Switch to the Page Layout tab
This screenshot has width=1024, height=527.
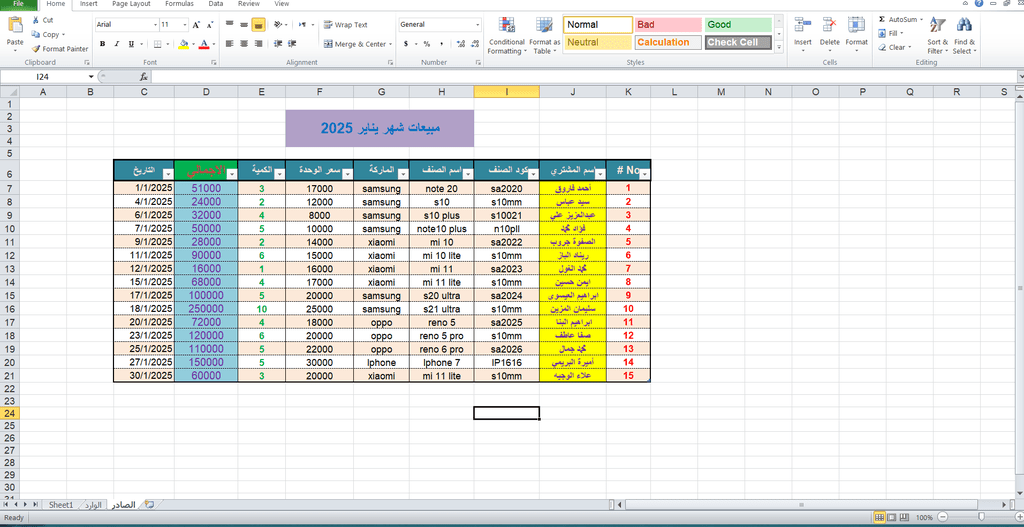131,4
